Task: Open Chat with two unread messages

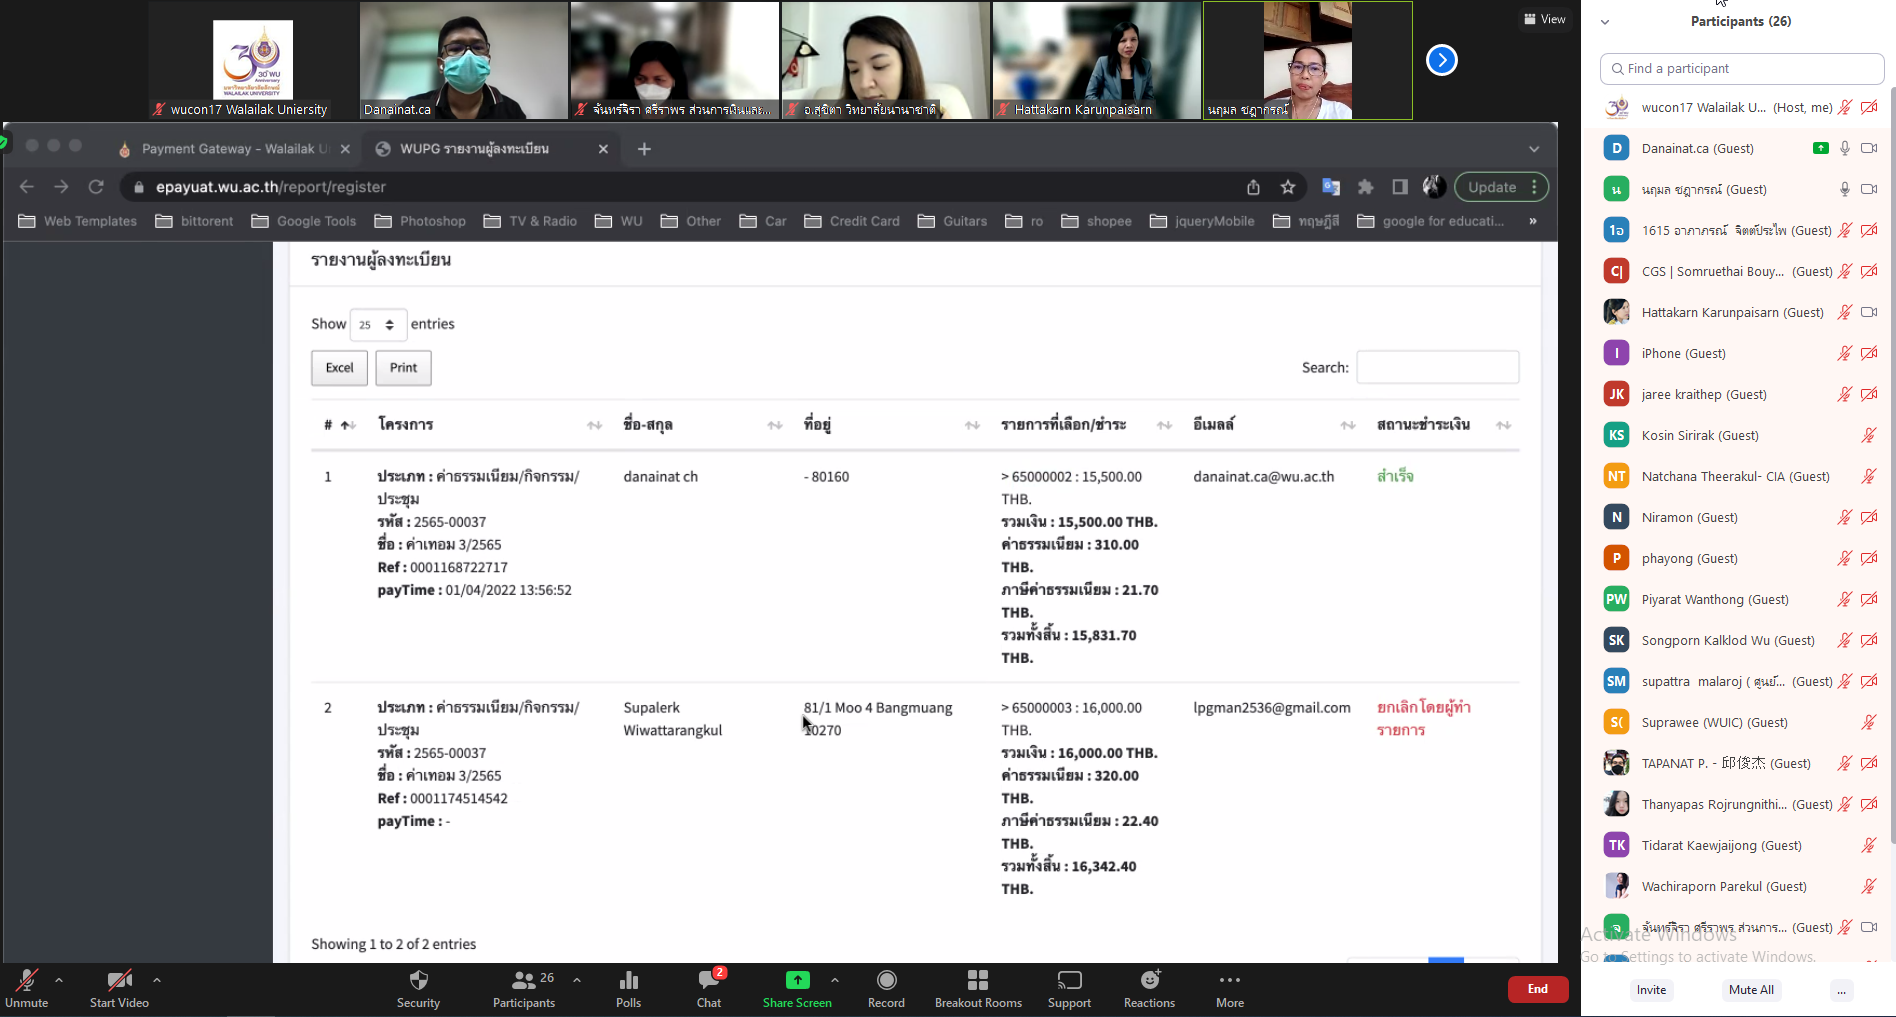Action: coord(709,981)
